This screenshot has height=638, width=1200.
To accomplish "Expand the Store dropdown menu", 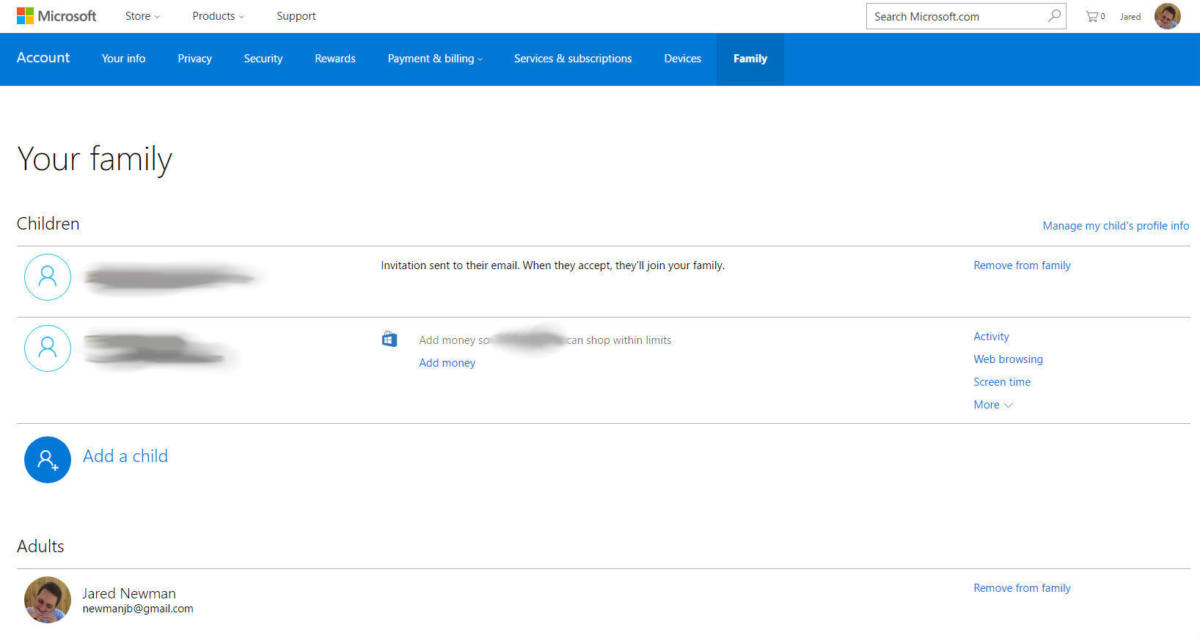I will 142,16.
